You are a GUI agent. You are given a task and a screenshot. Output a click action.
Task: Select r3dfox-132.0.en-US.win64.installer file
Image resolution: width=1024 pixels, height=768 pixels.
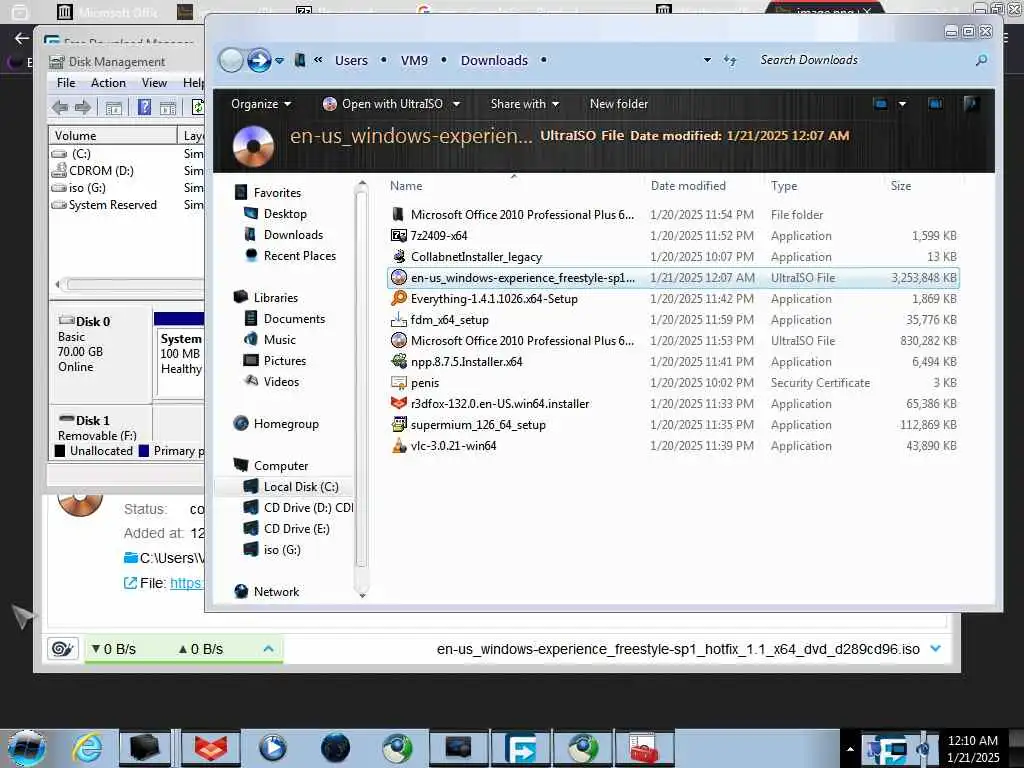tap(673, 404)
